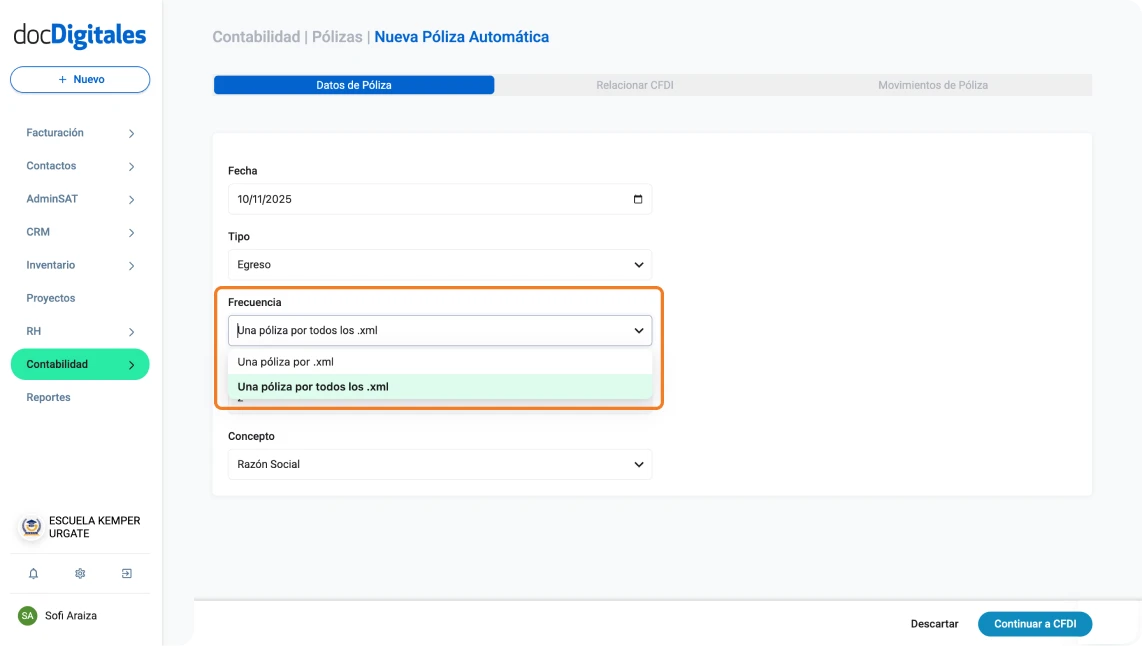Click the docDigitales logo
Image resolution: width=1142 pixels, height=646 pixels.
point(78,35)
